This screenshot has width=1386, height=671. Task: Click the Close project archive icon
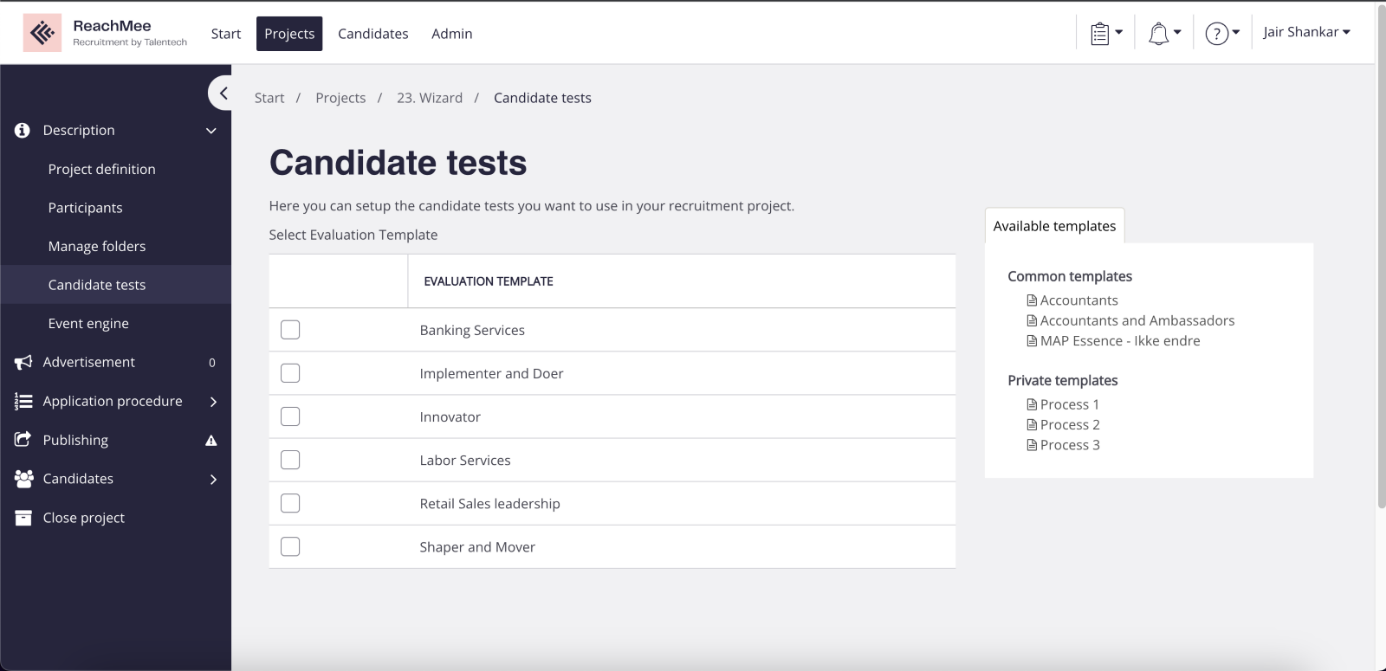23,518
